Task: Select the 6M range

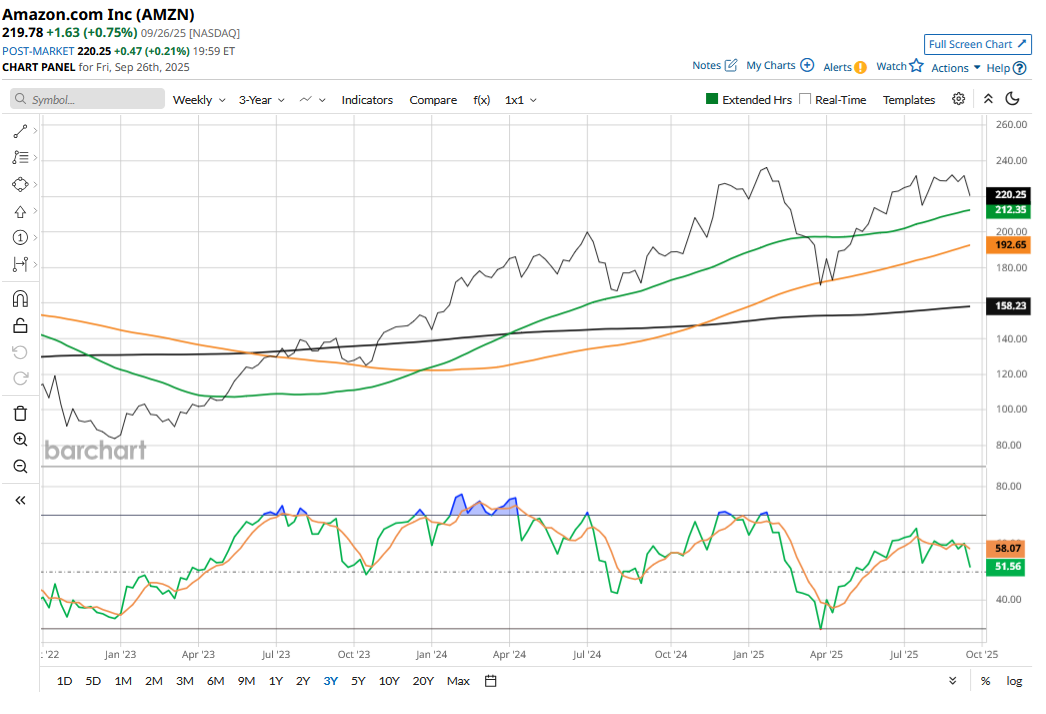Action: tap(215, 681)
